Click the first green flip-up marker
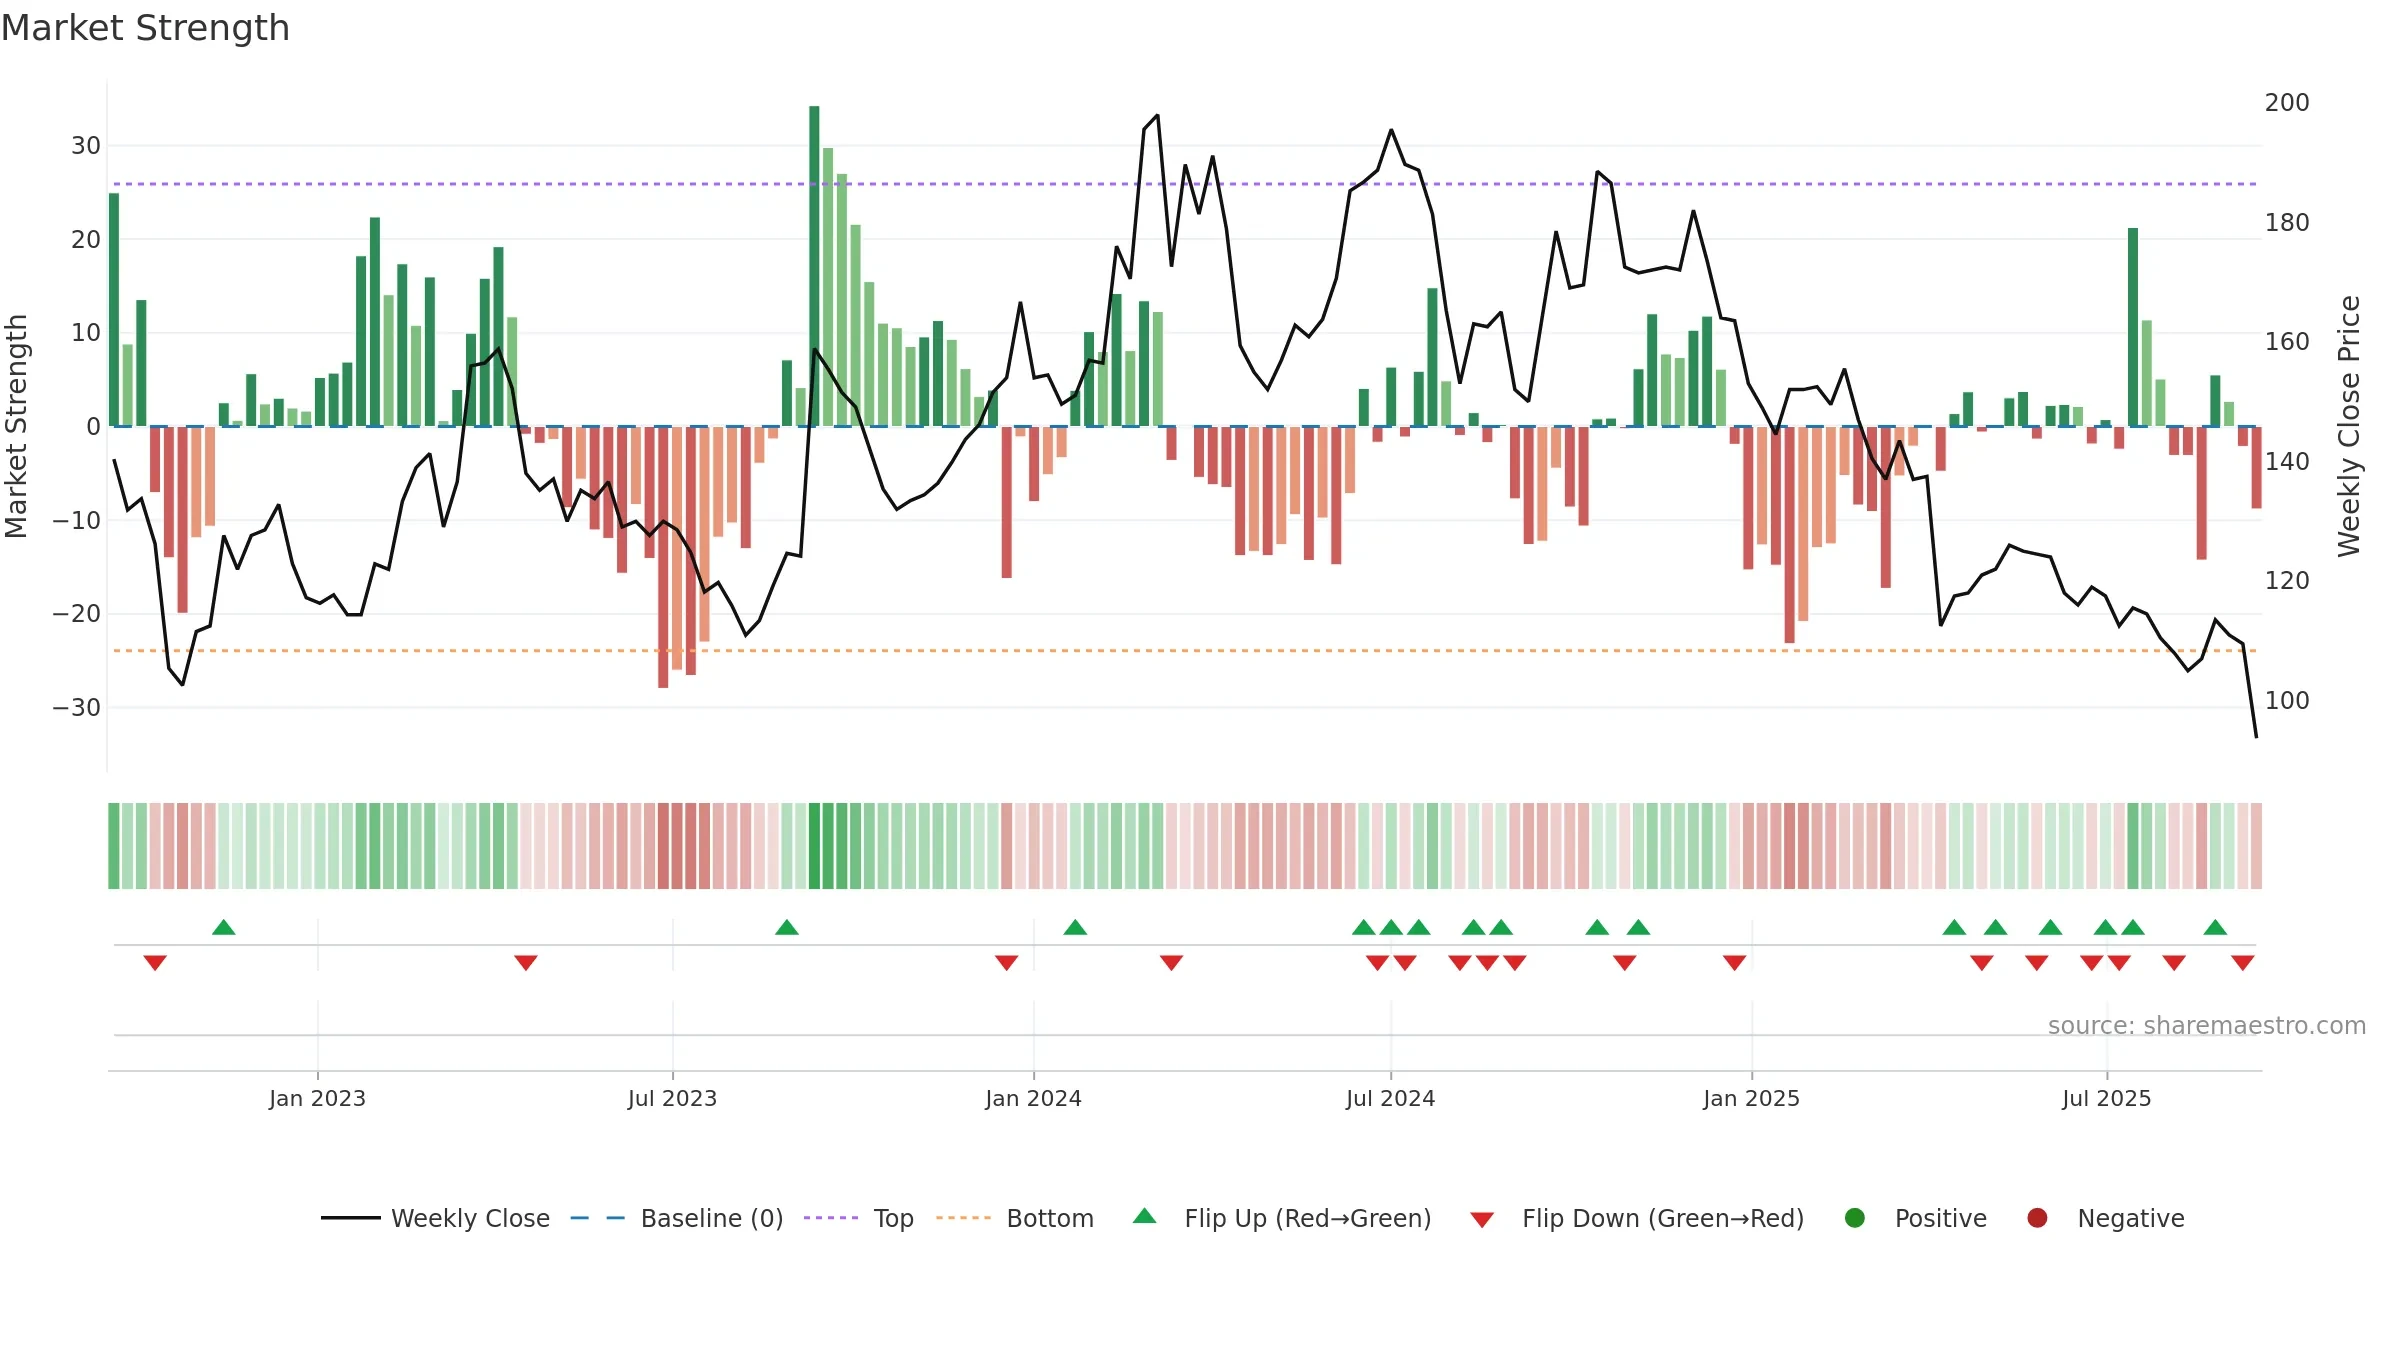 (224, 927)
